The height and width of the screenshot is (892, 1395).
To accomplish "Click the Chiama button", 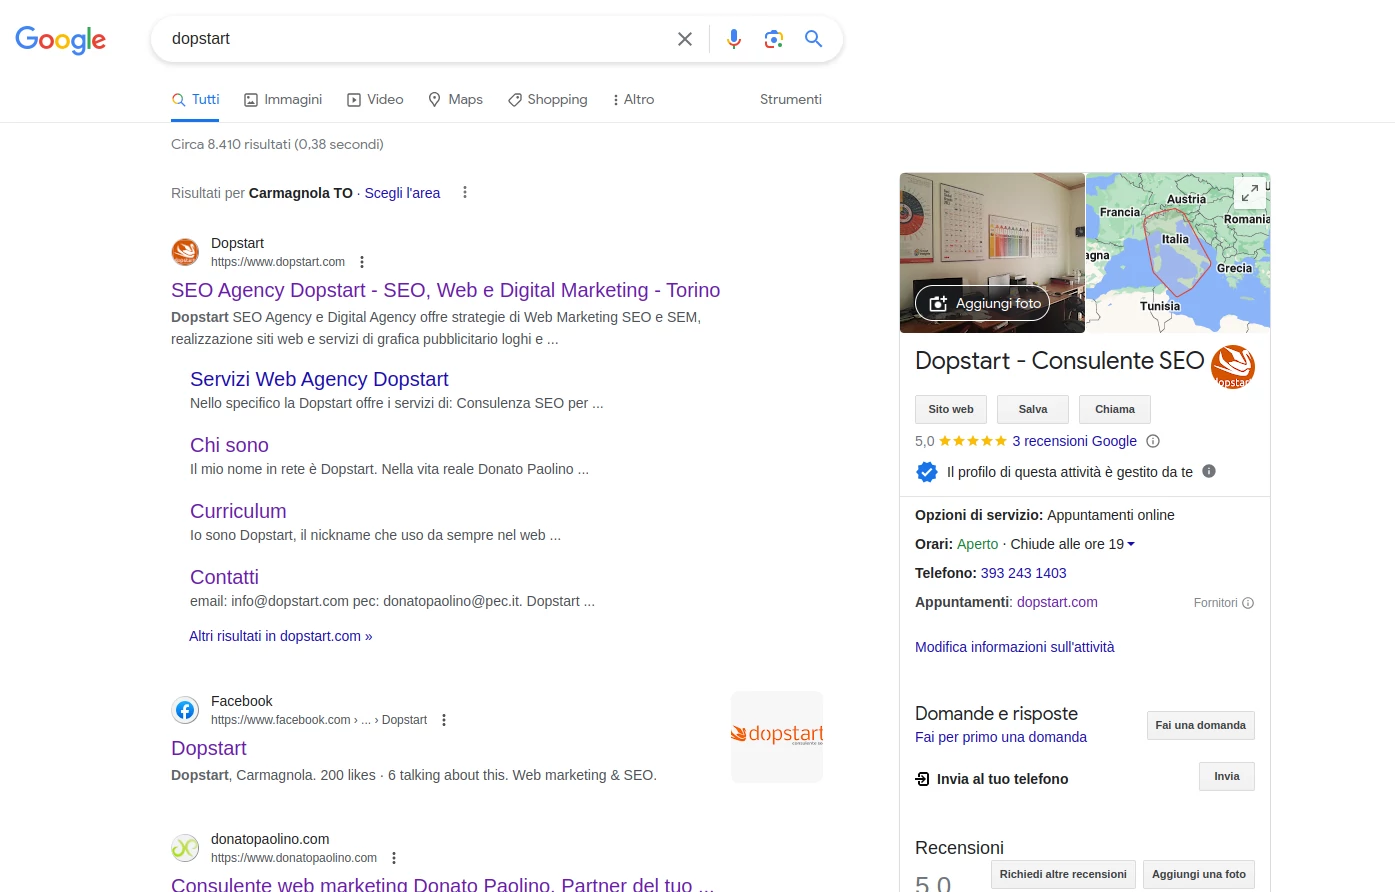I will (1115, 409).
